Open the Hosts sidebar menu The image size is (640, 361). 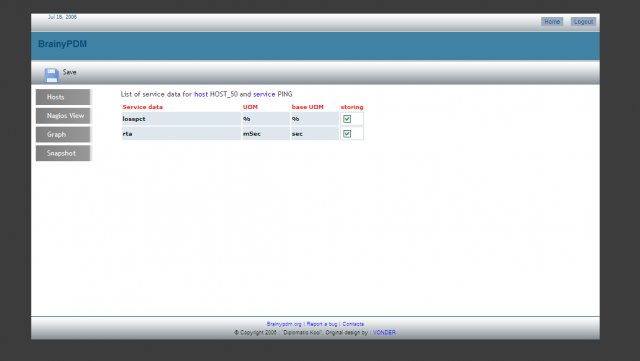click(63, 97)
